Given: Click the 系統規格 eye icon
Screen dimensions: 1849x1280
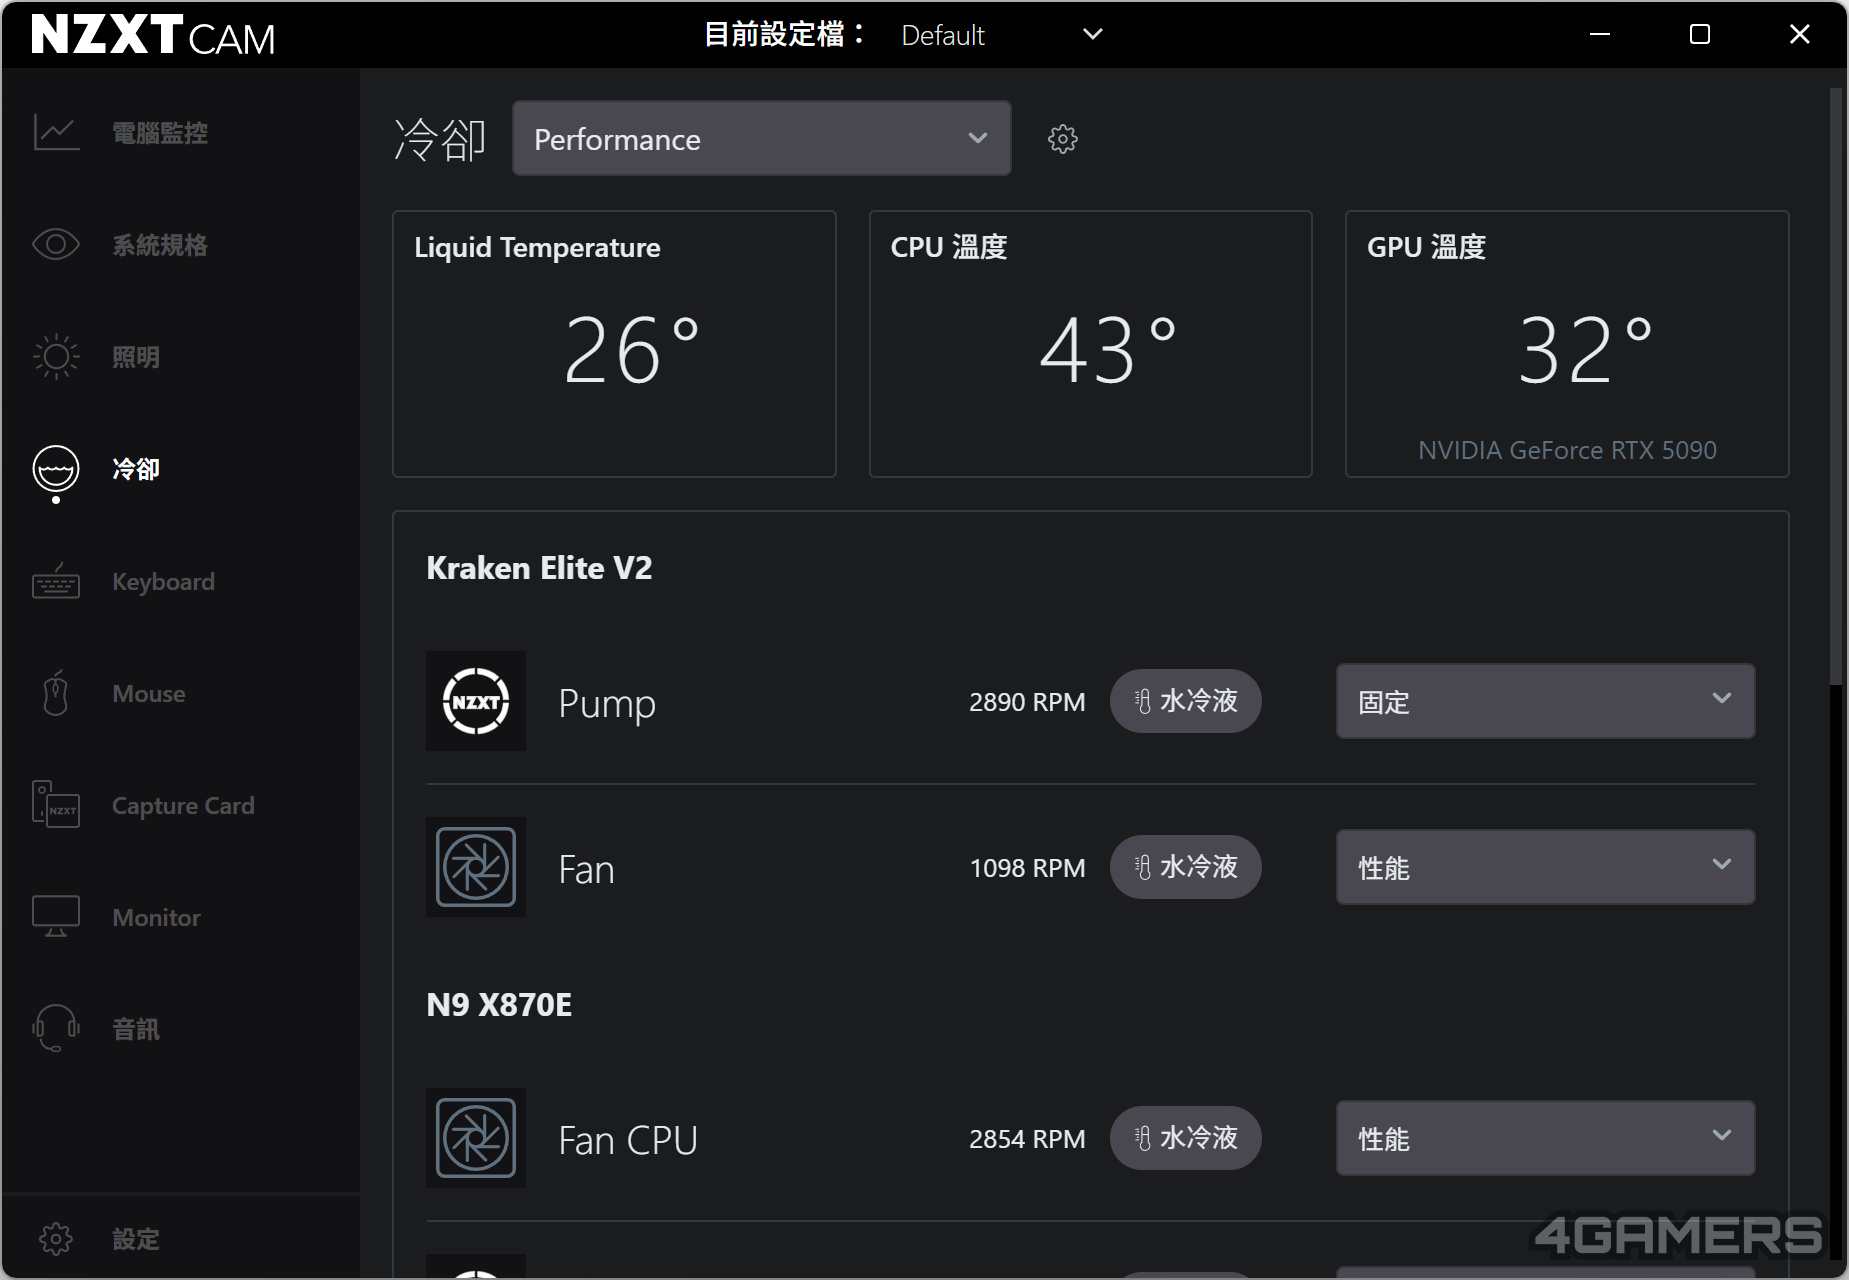Looking at the screenshot, I should [x=56, y=245].
